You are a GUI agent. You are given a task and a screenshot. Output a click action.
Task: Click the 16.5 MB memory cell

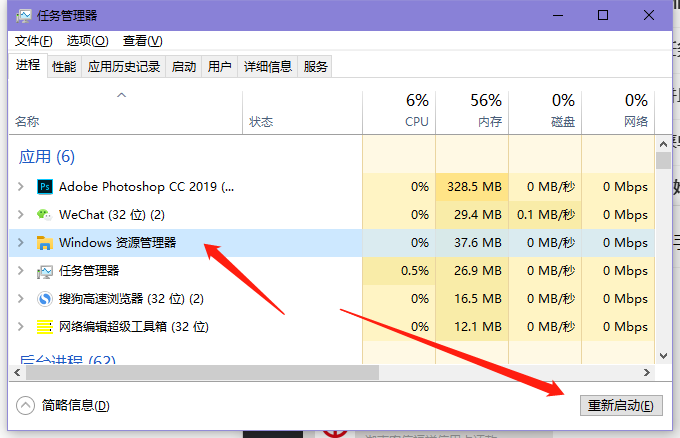472,299
